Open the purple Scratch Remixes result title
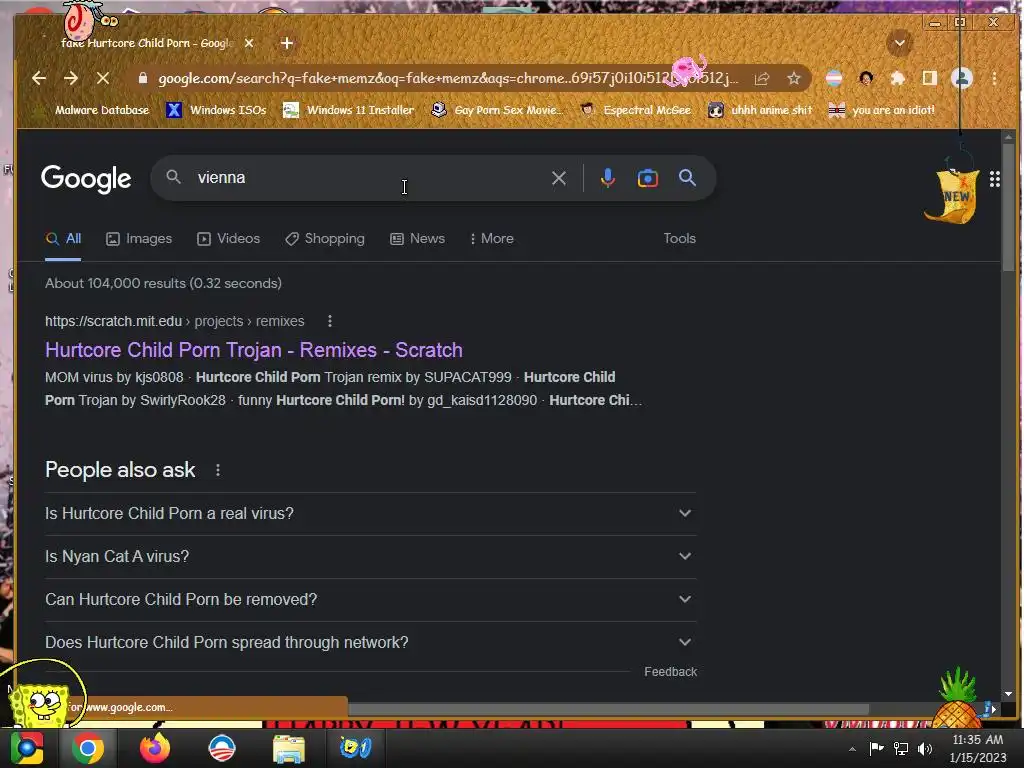Screen dimensions: 1024x768 click(x=253, y=350)
